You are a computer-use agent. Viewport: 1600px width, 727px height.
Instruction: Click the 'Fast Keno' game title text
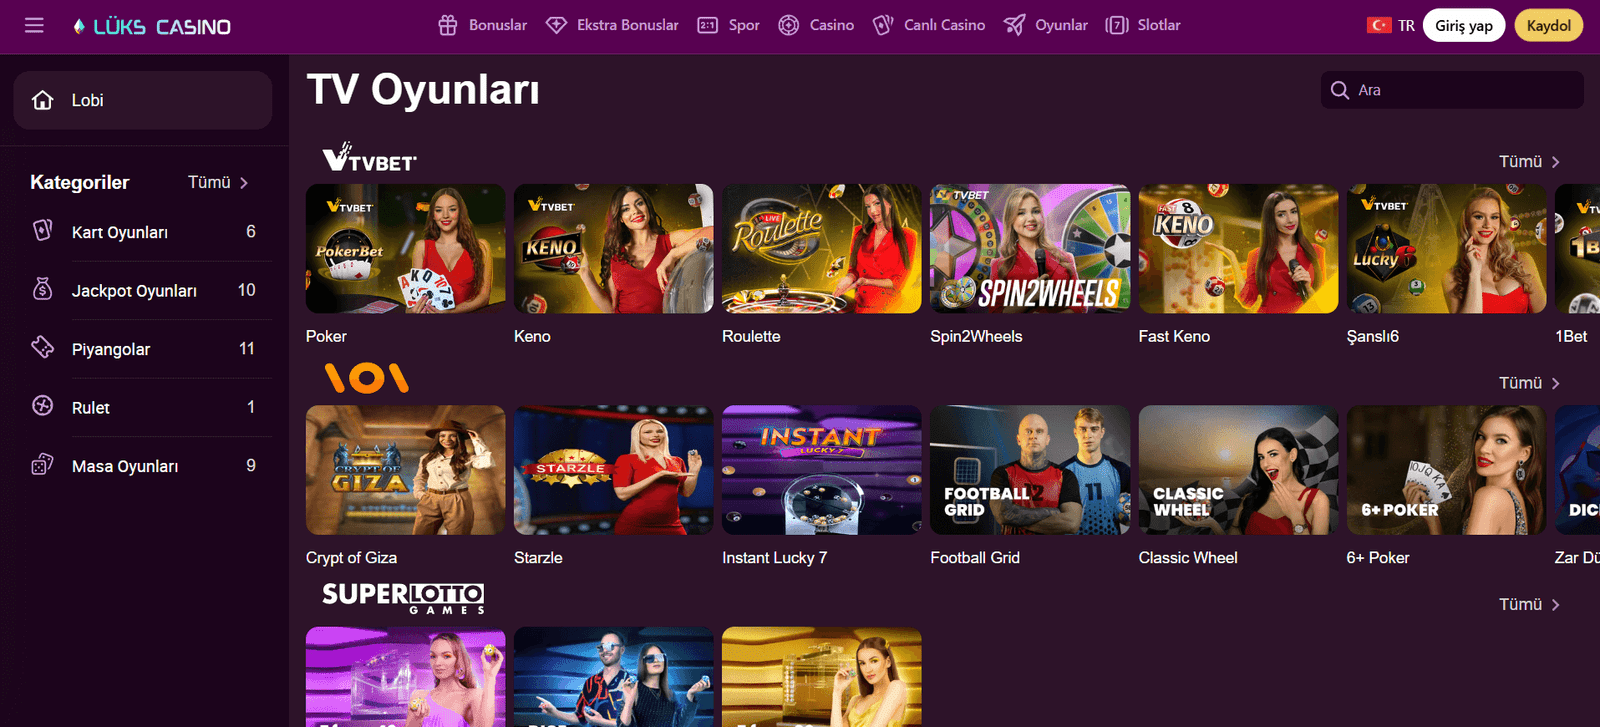pyautogui.click(x=1174, y=336)
